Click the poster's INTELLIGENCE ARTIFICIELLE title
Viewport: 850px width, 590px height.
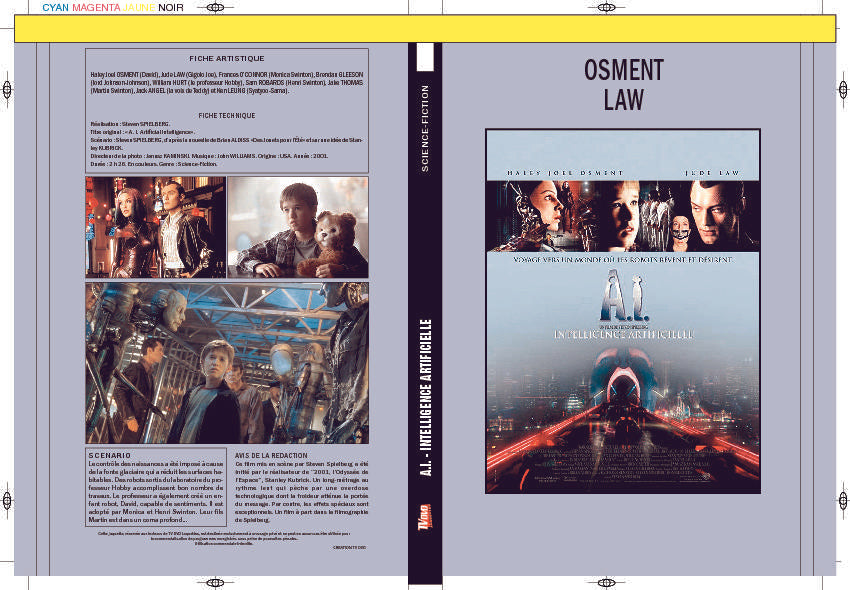point(623,335)
